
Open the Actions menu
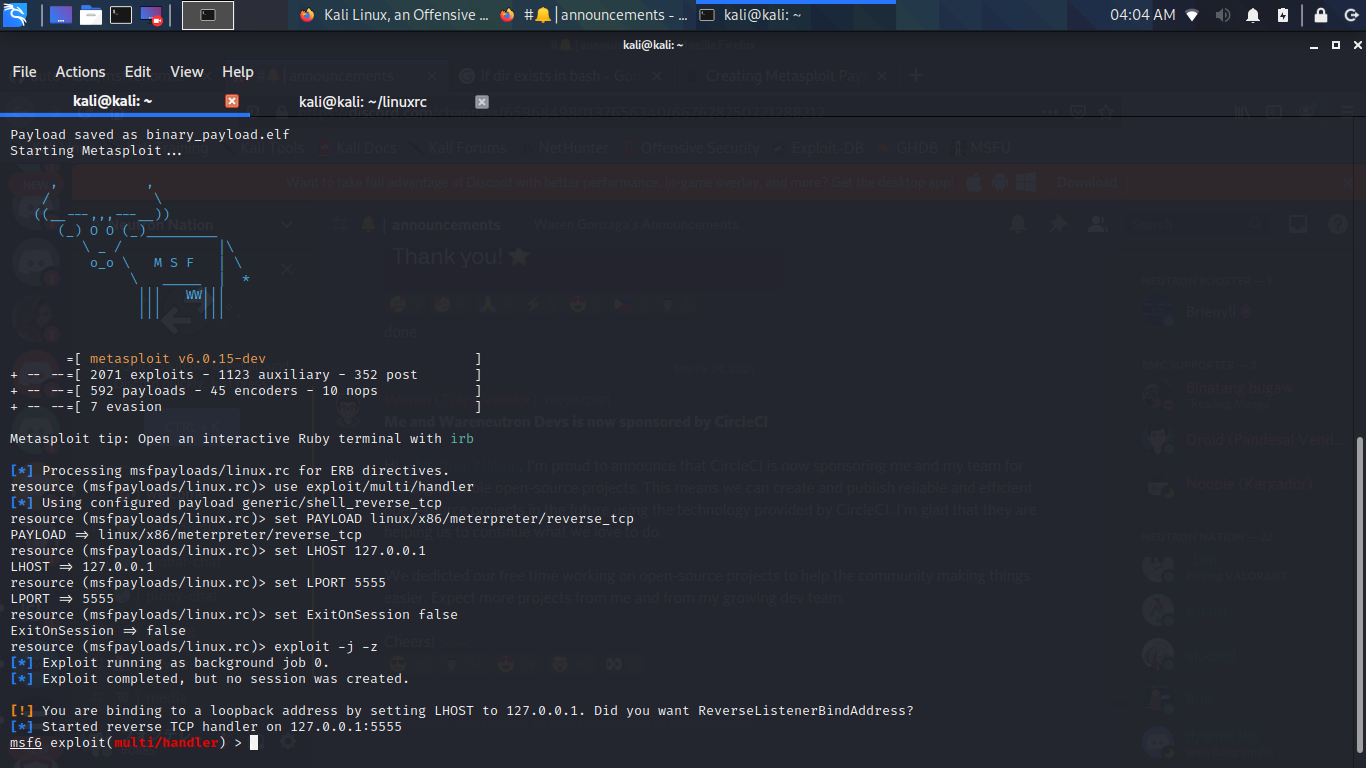[80, 72]
